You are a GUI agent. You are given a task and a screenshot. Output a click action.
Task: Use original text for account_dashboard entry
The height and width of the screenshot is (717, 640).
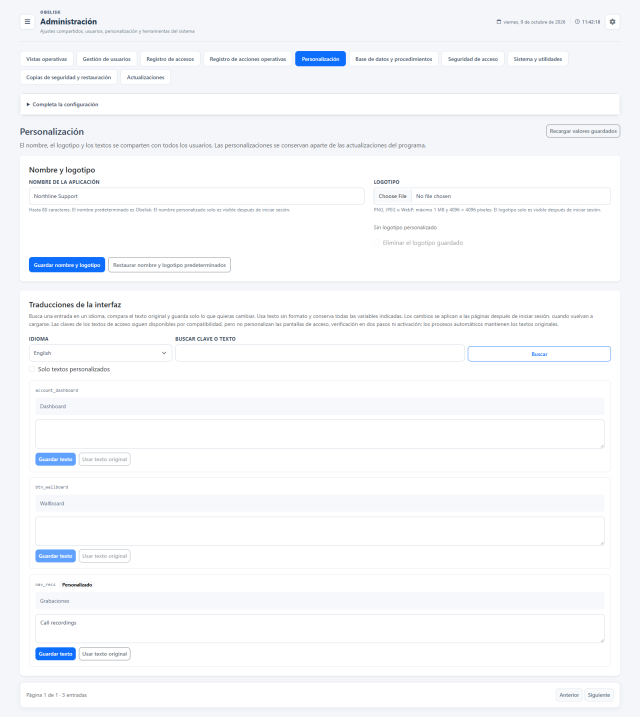(105, 459)
